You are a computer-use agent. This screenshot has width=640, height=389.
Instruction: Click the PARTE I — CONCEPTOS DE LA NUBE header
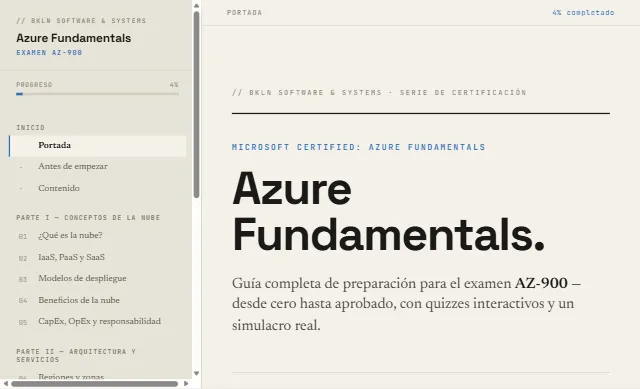[88, 218]
